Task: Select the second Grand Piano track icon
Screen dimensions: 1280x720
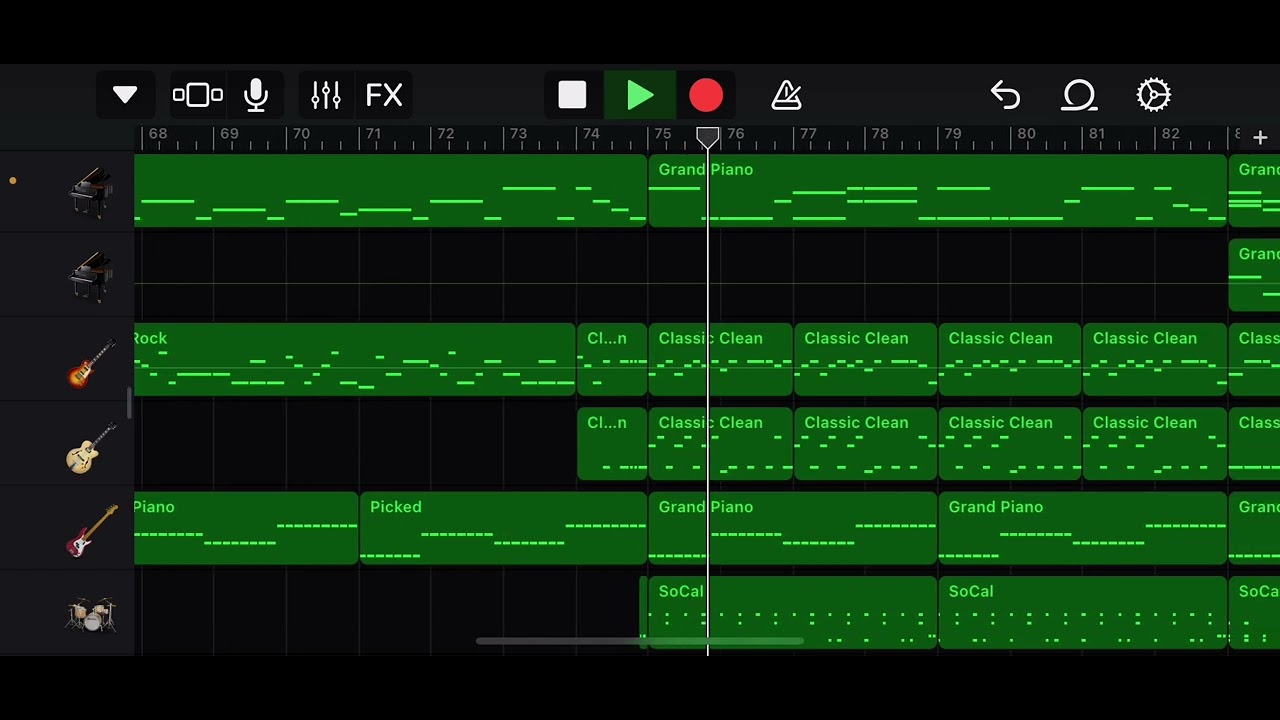Action: click(92, 276)
